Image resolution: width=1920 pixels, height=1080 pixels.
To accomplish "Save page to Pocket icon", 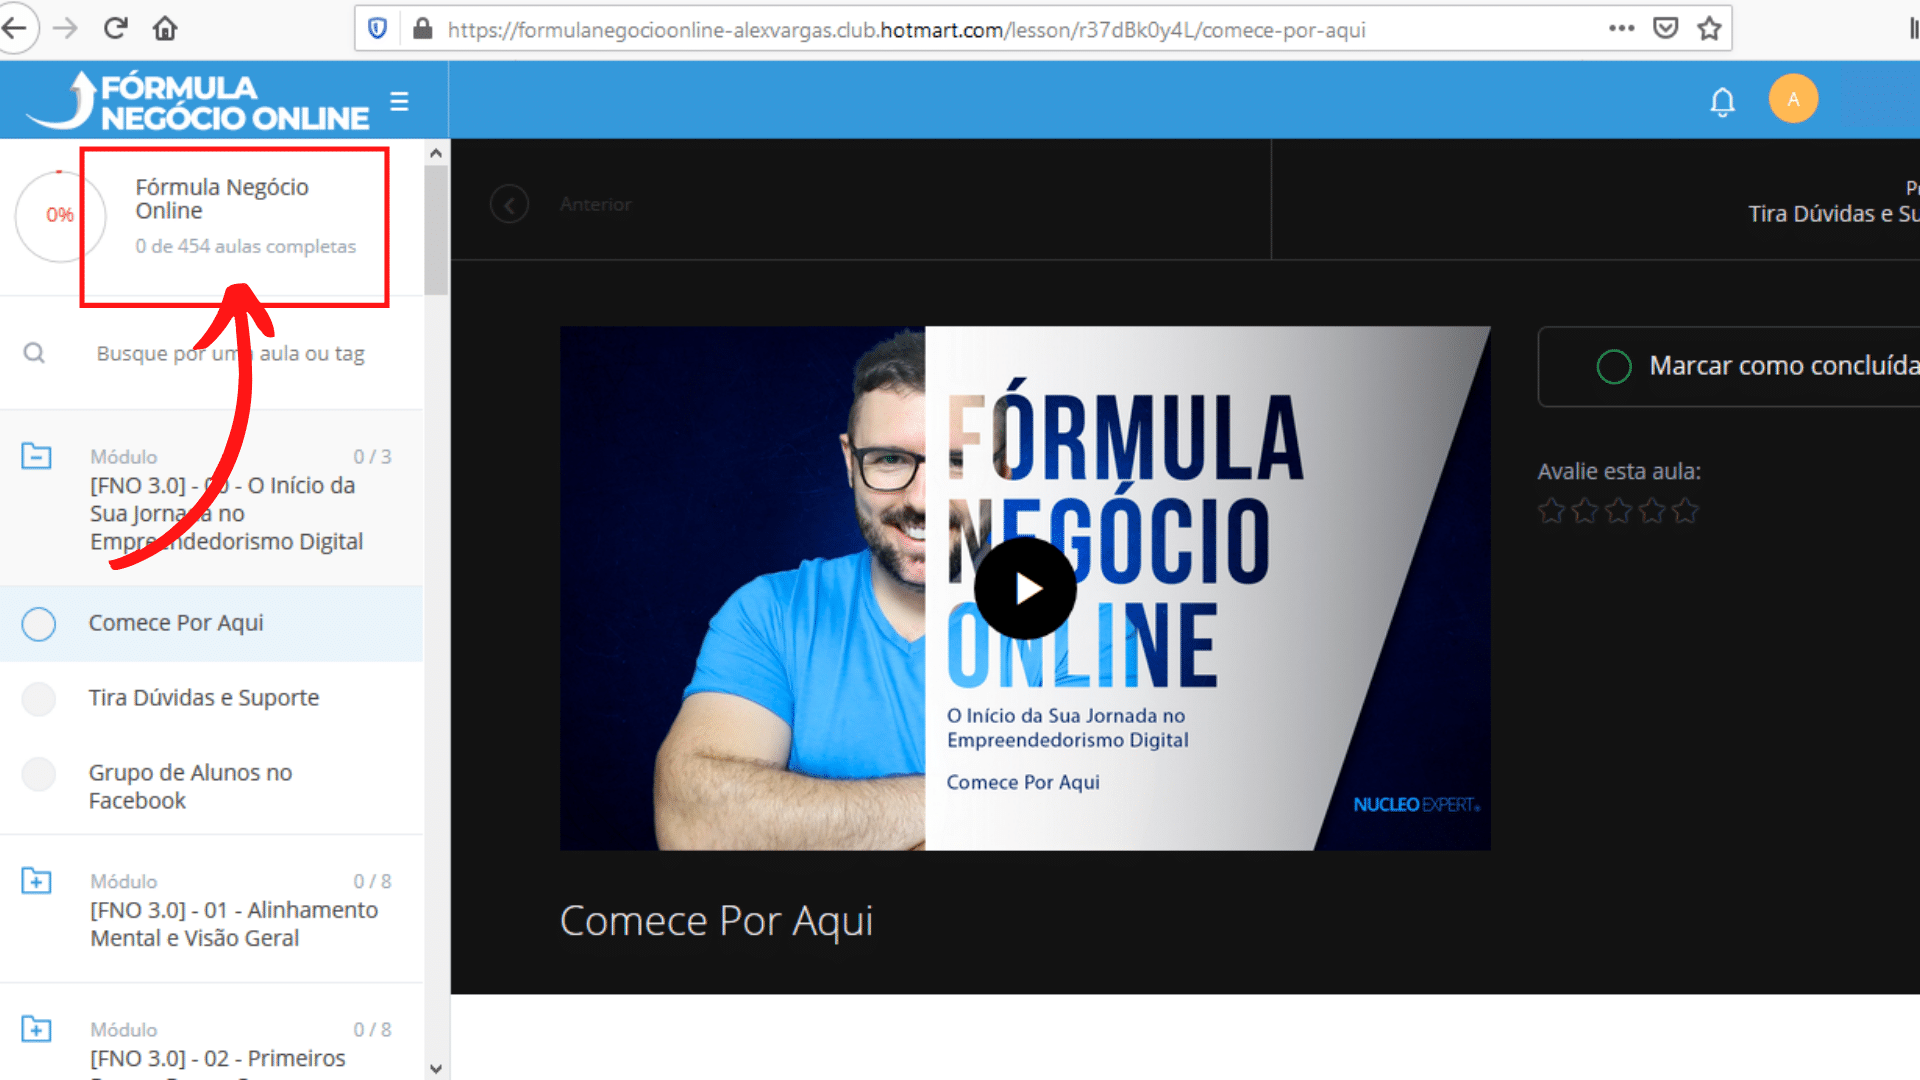I will (x=1665, y=28).
